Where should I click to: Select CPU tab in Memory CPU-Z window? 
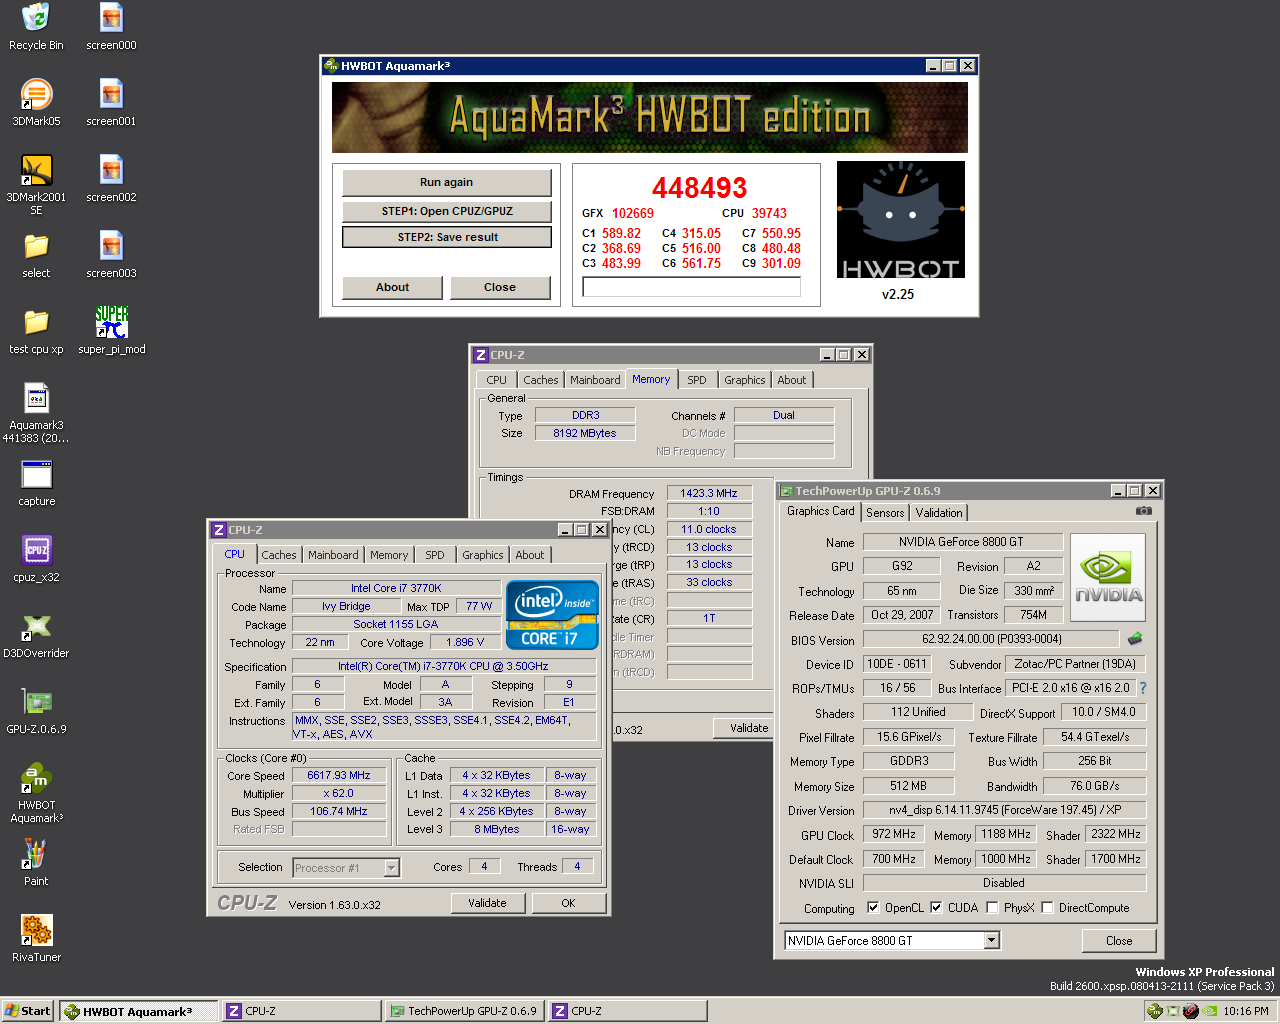496,380
